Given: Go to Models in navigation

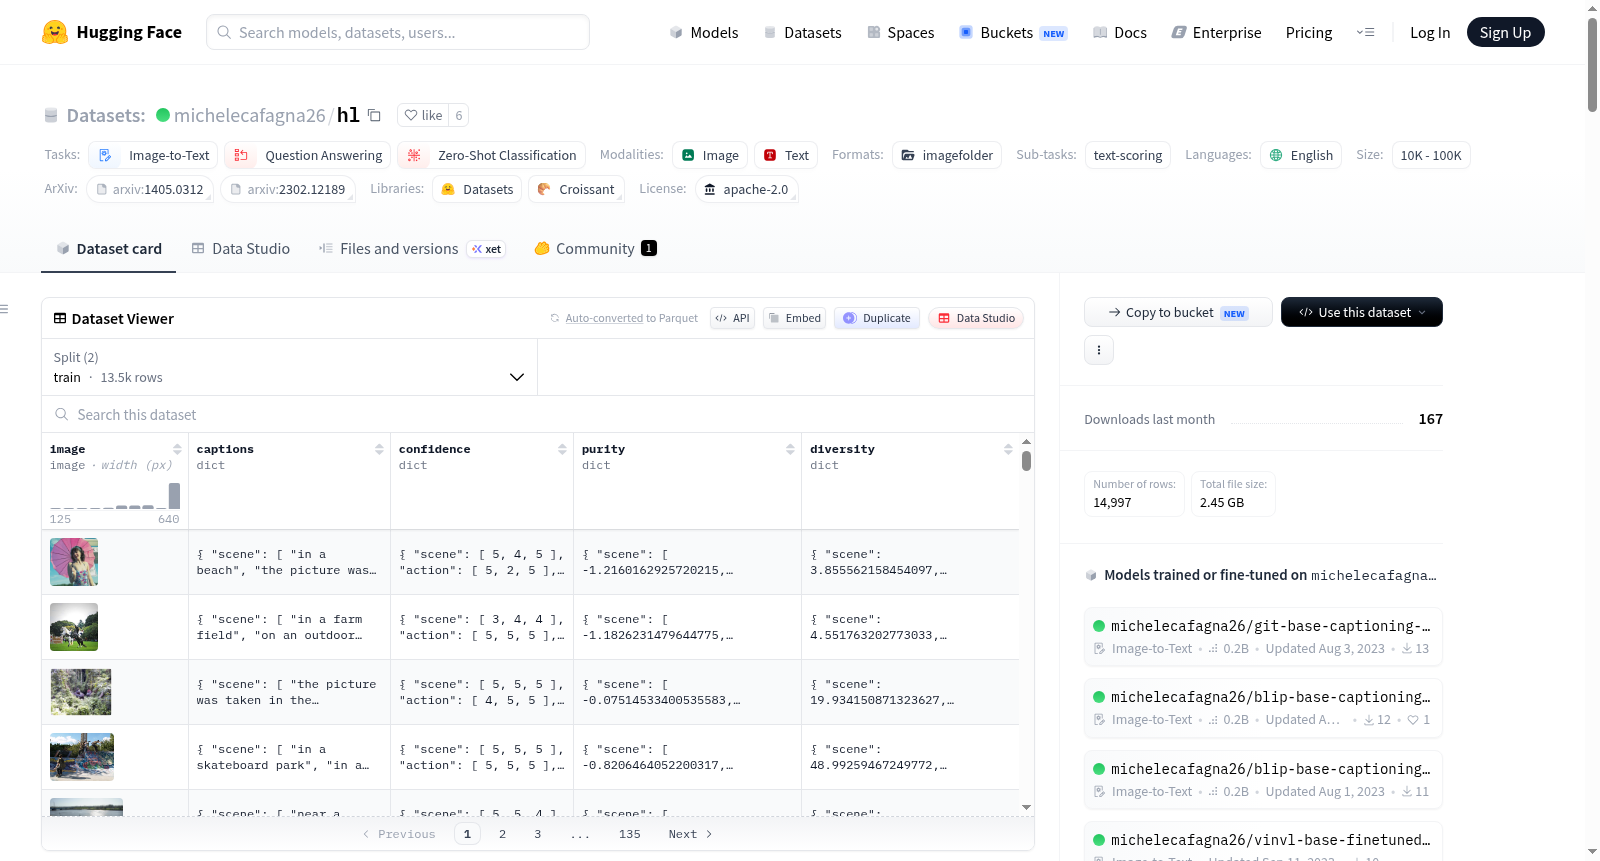Looking at the screenshot, I should tap(704, 33).
